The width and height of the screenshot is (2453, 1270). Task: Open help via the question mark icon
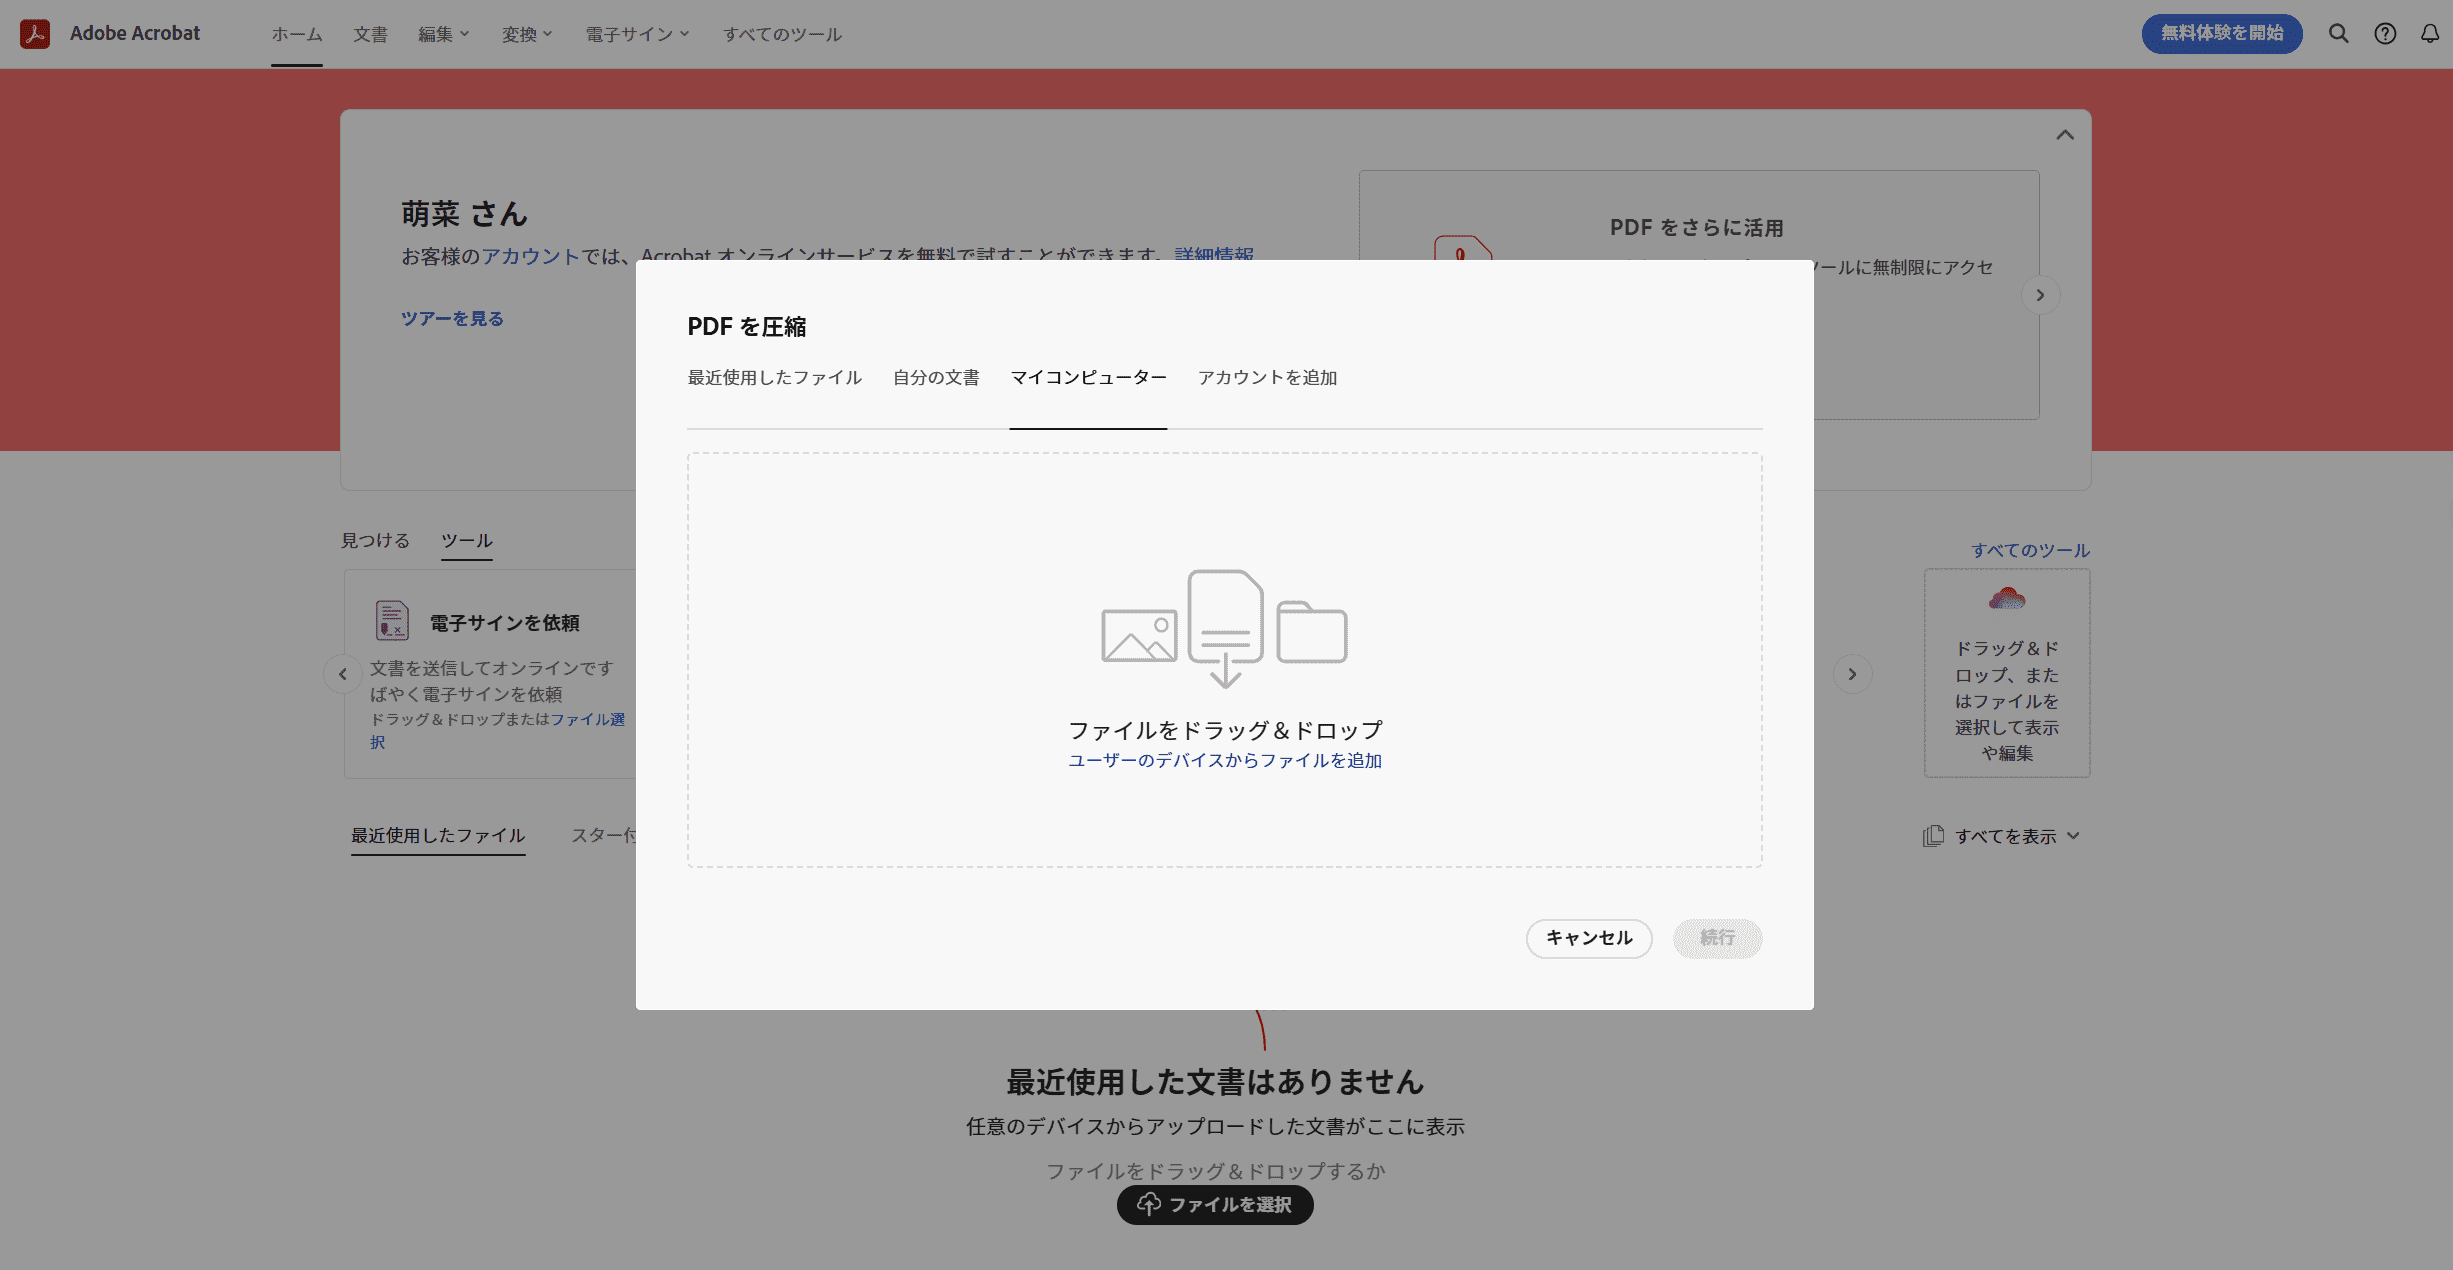pos(2385,33)
